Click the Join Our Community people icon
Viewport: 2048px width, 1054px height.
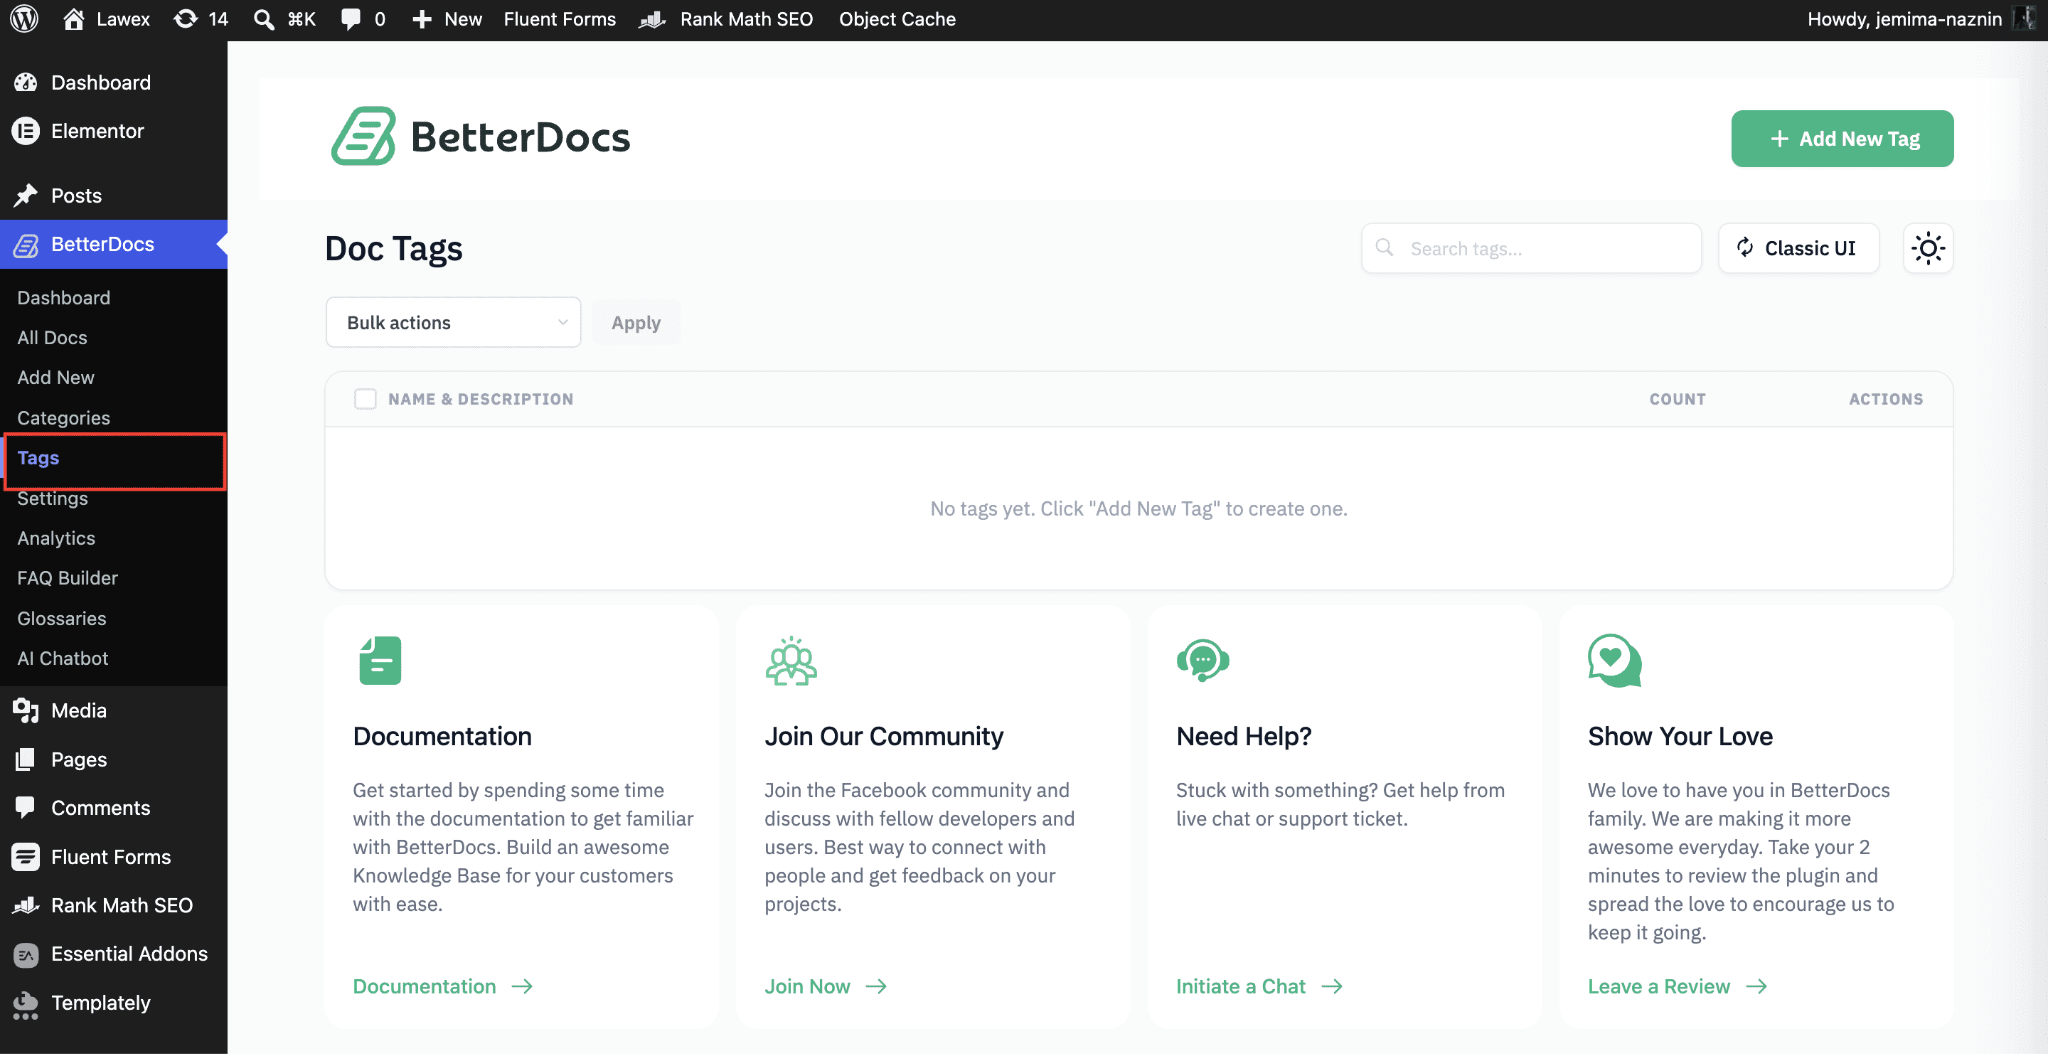tap(792, 660)
